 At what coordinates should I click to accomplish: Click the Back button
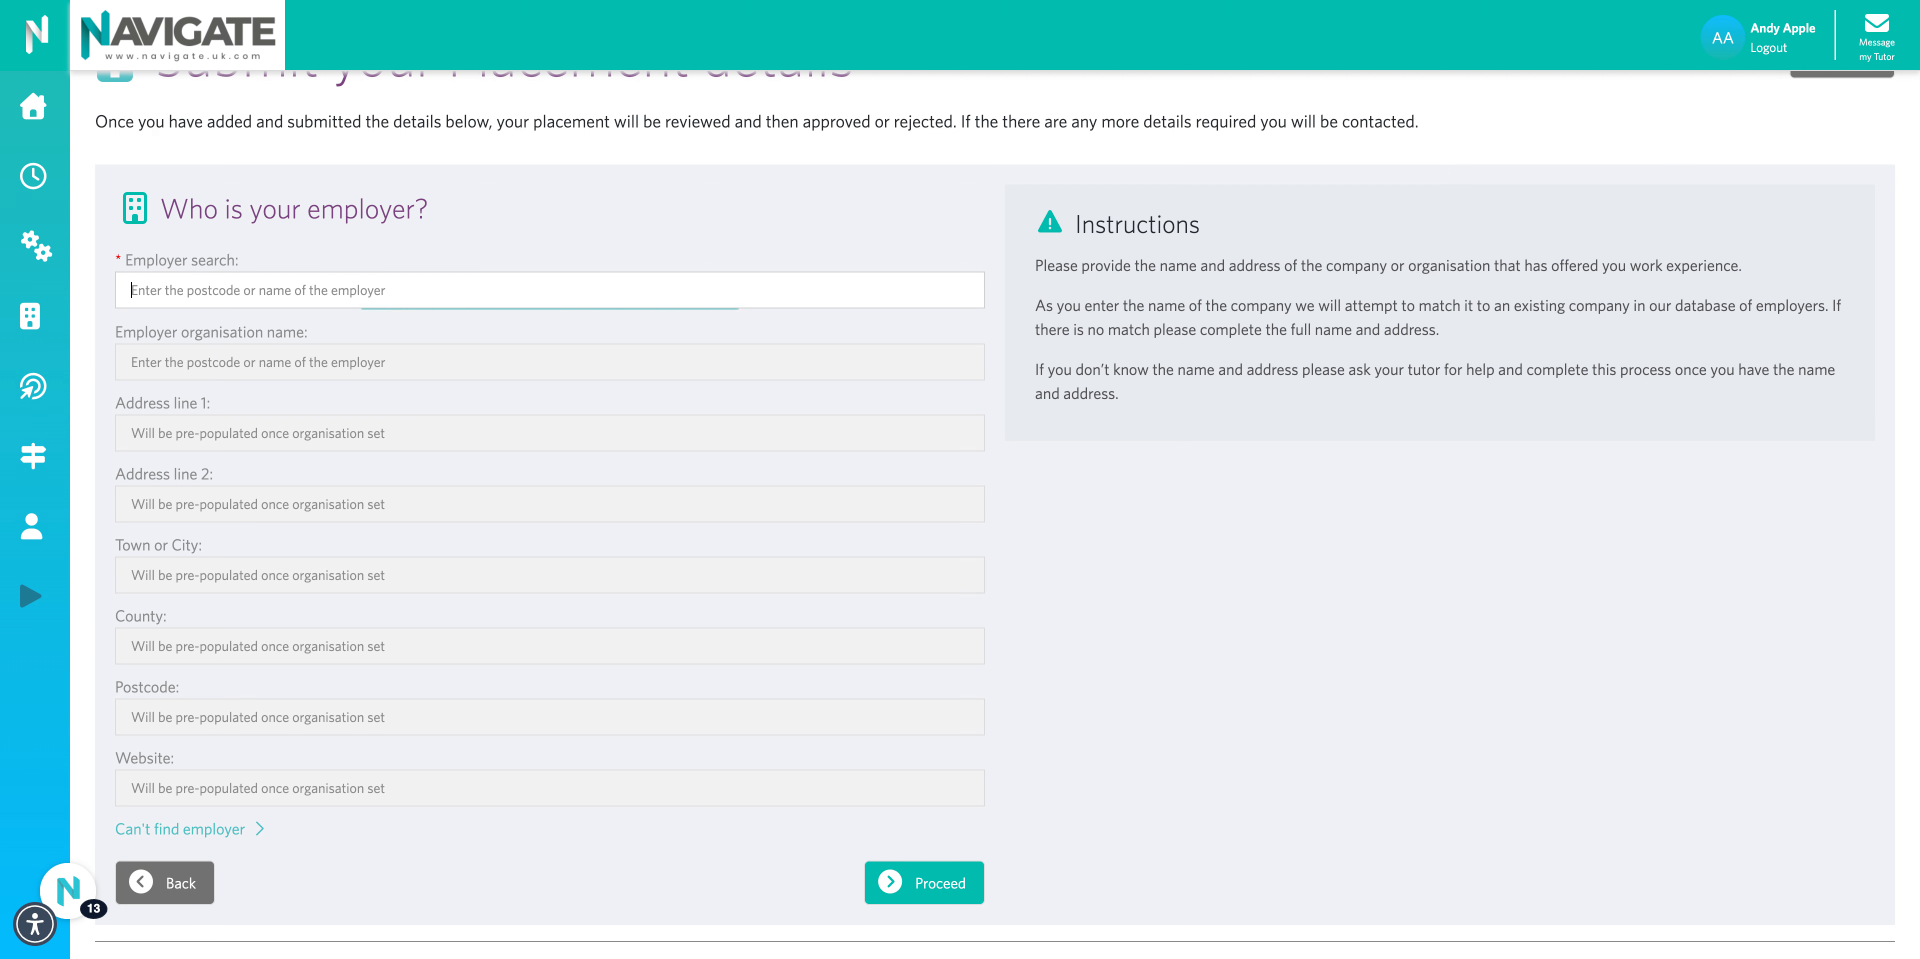click(x=164, y=882)
